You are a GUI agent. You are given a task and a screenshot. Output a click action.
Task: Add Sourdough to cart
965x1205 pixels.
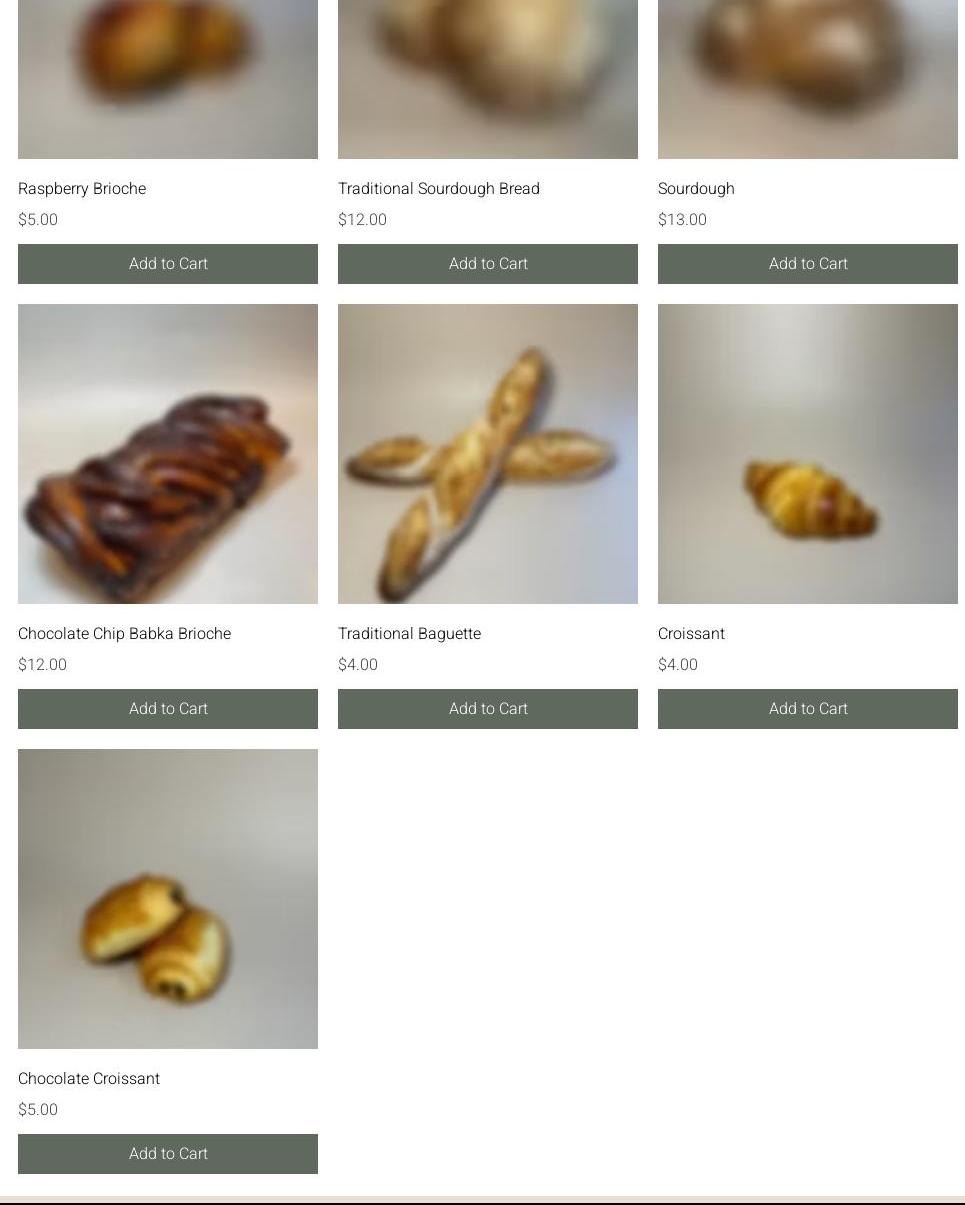coord(808,264)
